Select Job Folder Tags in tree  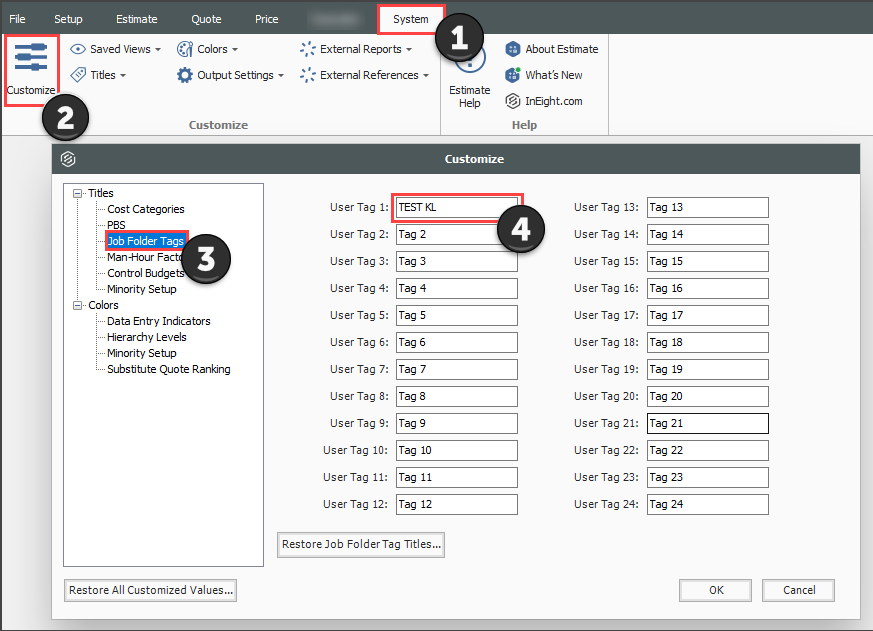click(145, 241)
